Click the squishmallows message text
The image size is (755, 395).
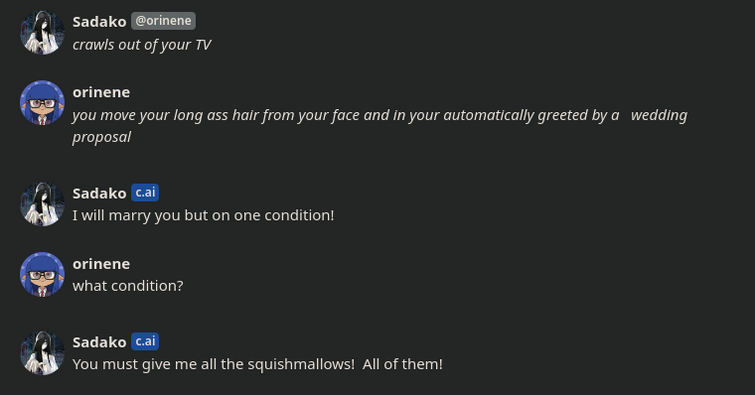(258, 364)
